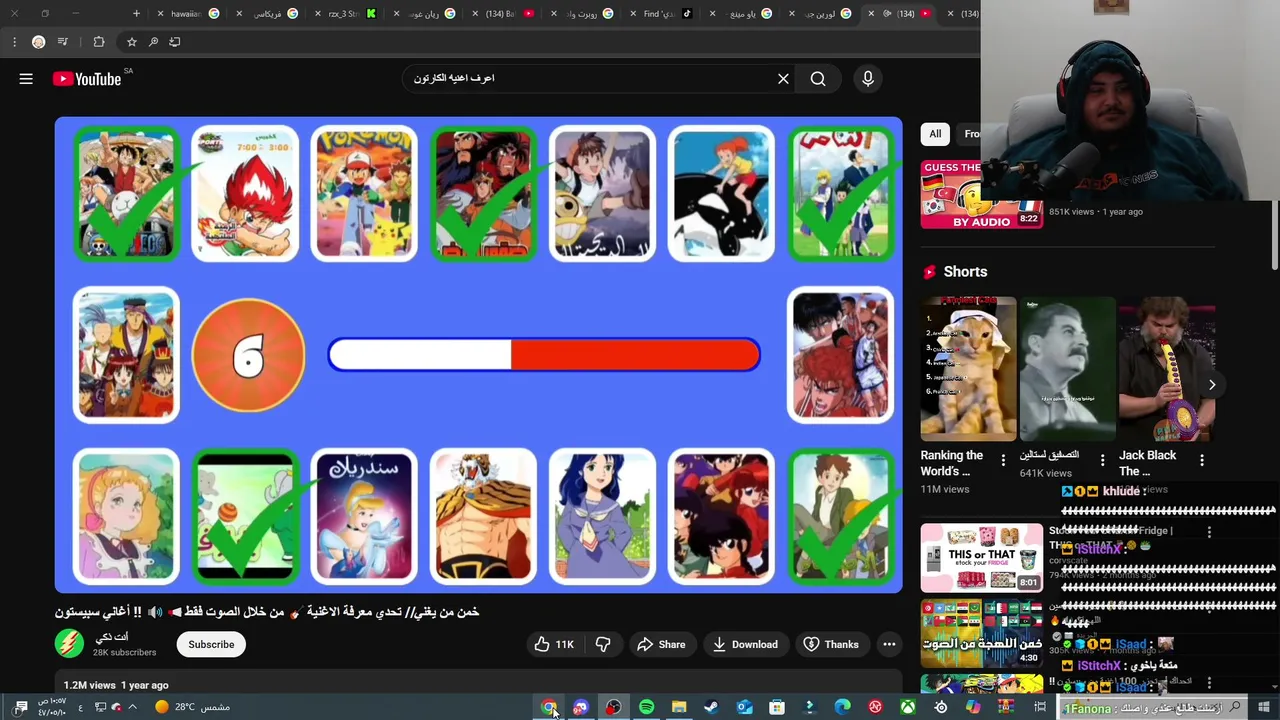
Task: Open Outlook from the taskbar
Action: click(744, 707)
